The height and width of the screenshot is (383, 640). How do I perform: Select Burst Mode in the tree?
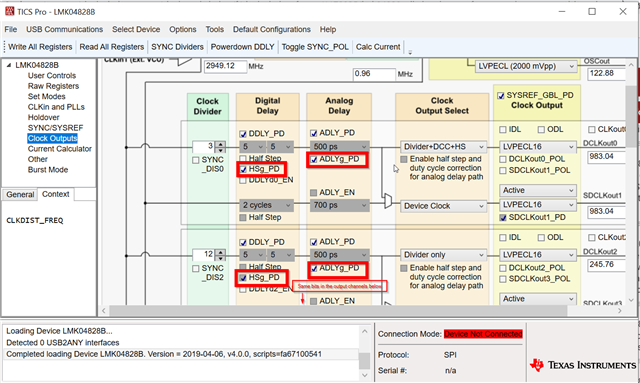[48, 170]
